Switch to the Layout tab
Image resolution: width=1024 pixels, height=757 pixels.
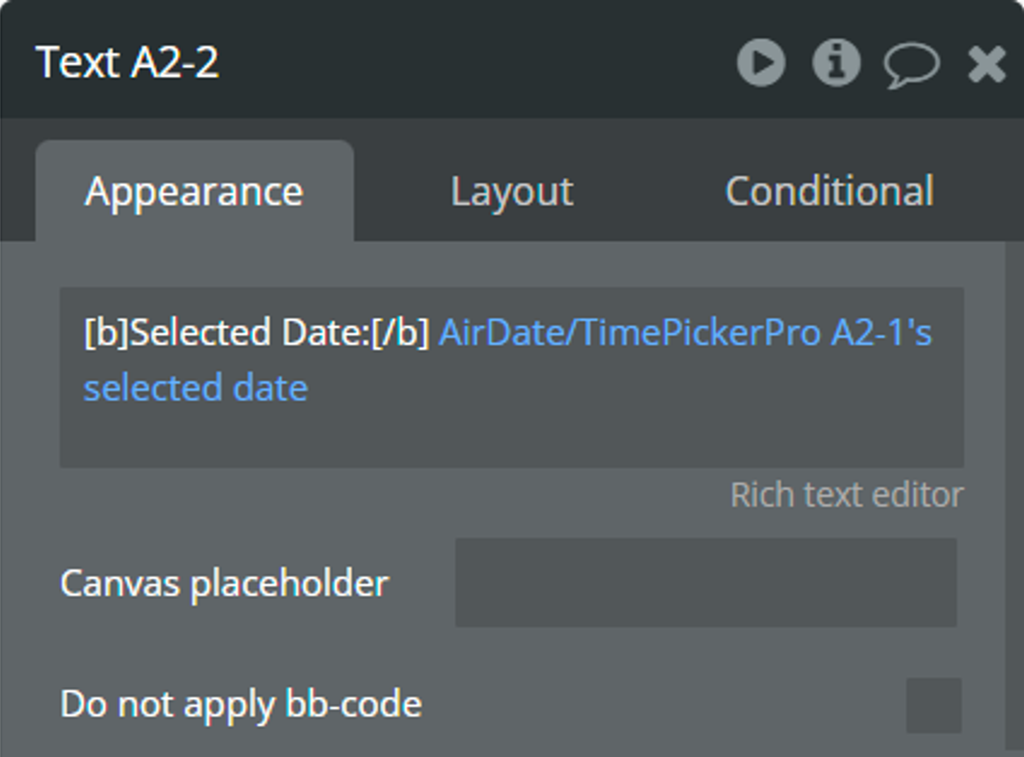tap(512, 191)
